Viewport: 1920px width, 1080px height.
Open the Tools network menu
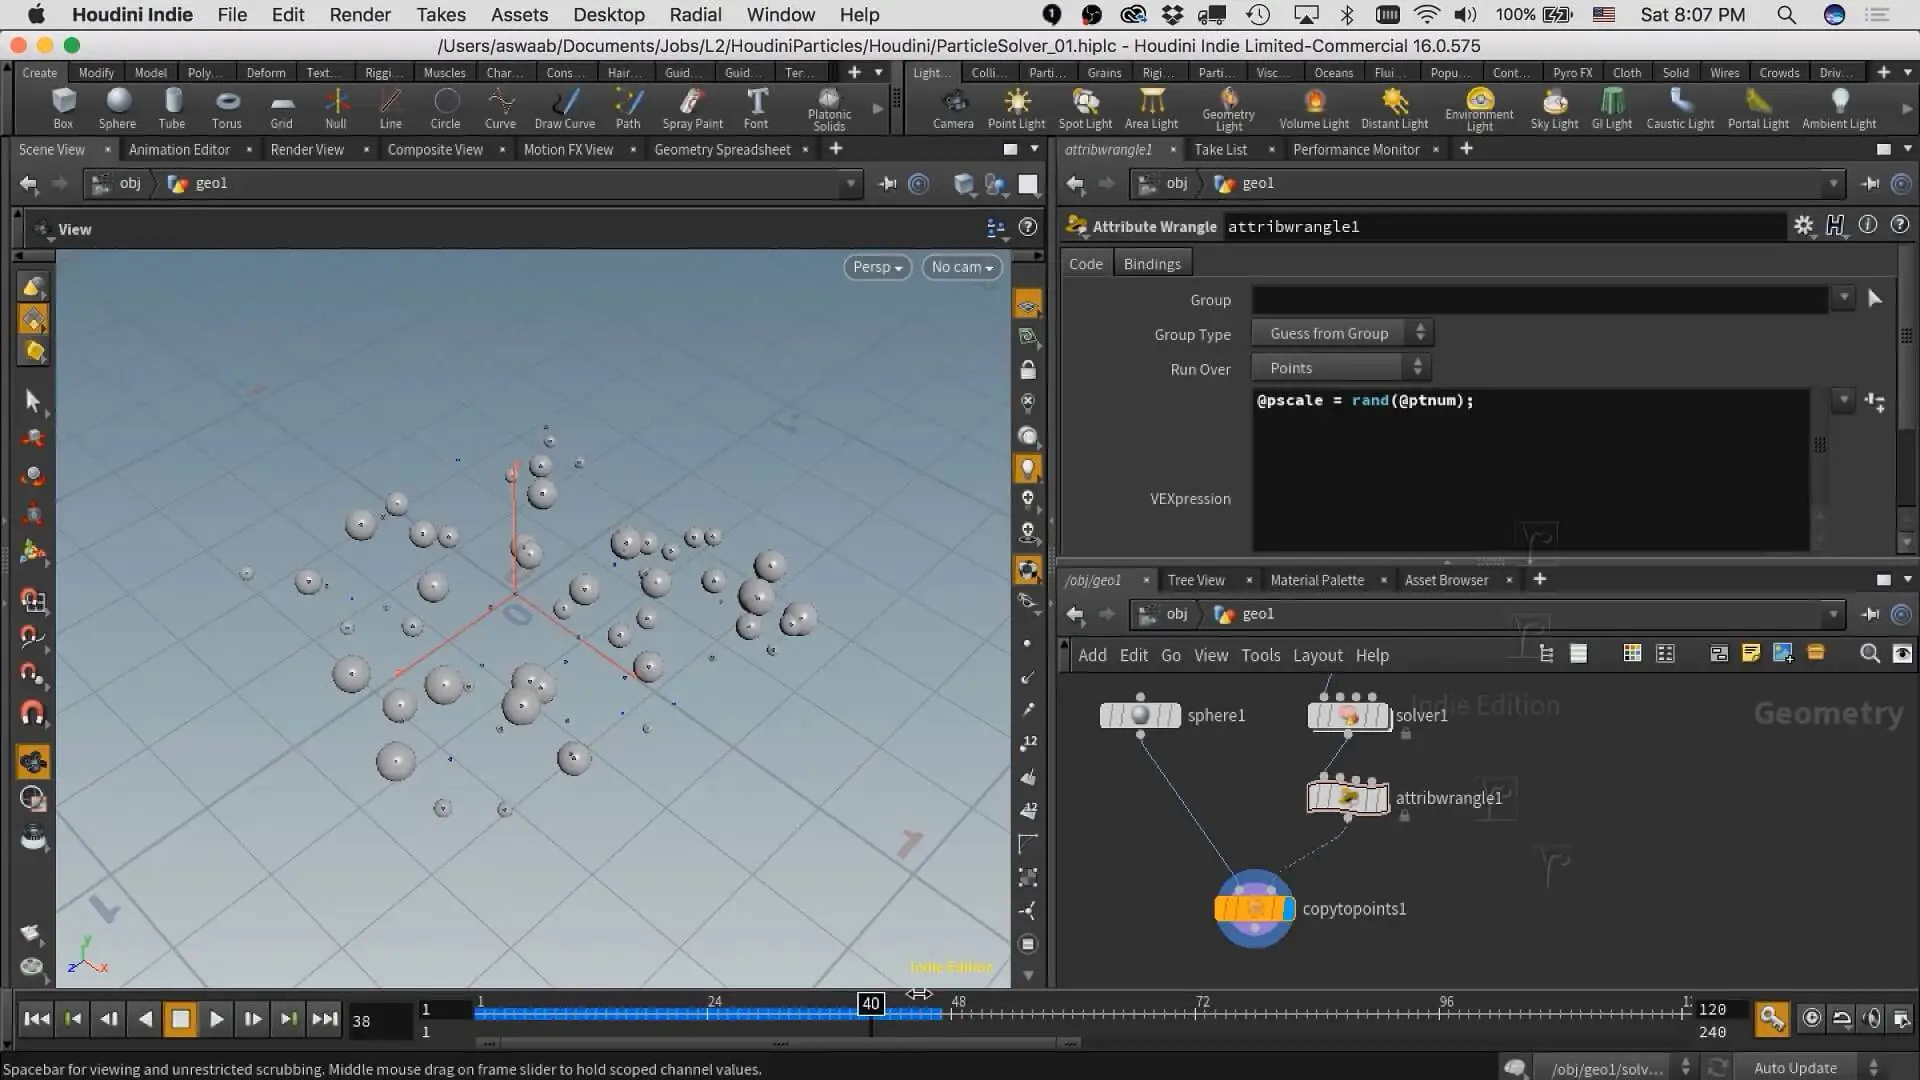(x=1260, y=655)
